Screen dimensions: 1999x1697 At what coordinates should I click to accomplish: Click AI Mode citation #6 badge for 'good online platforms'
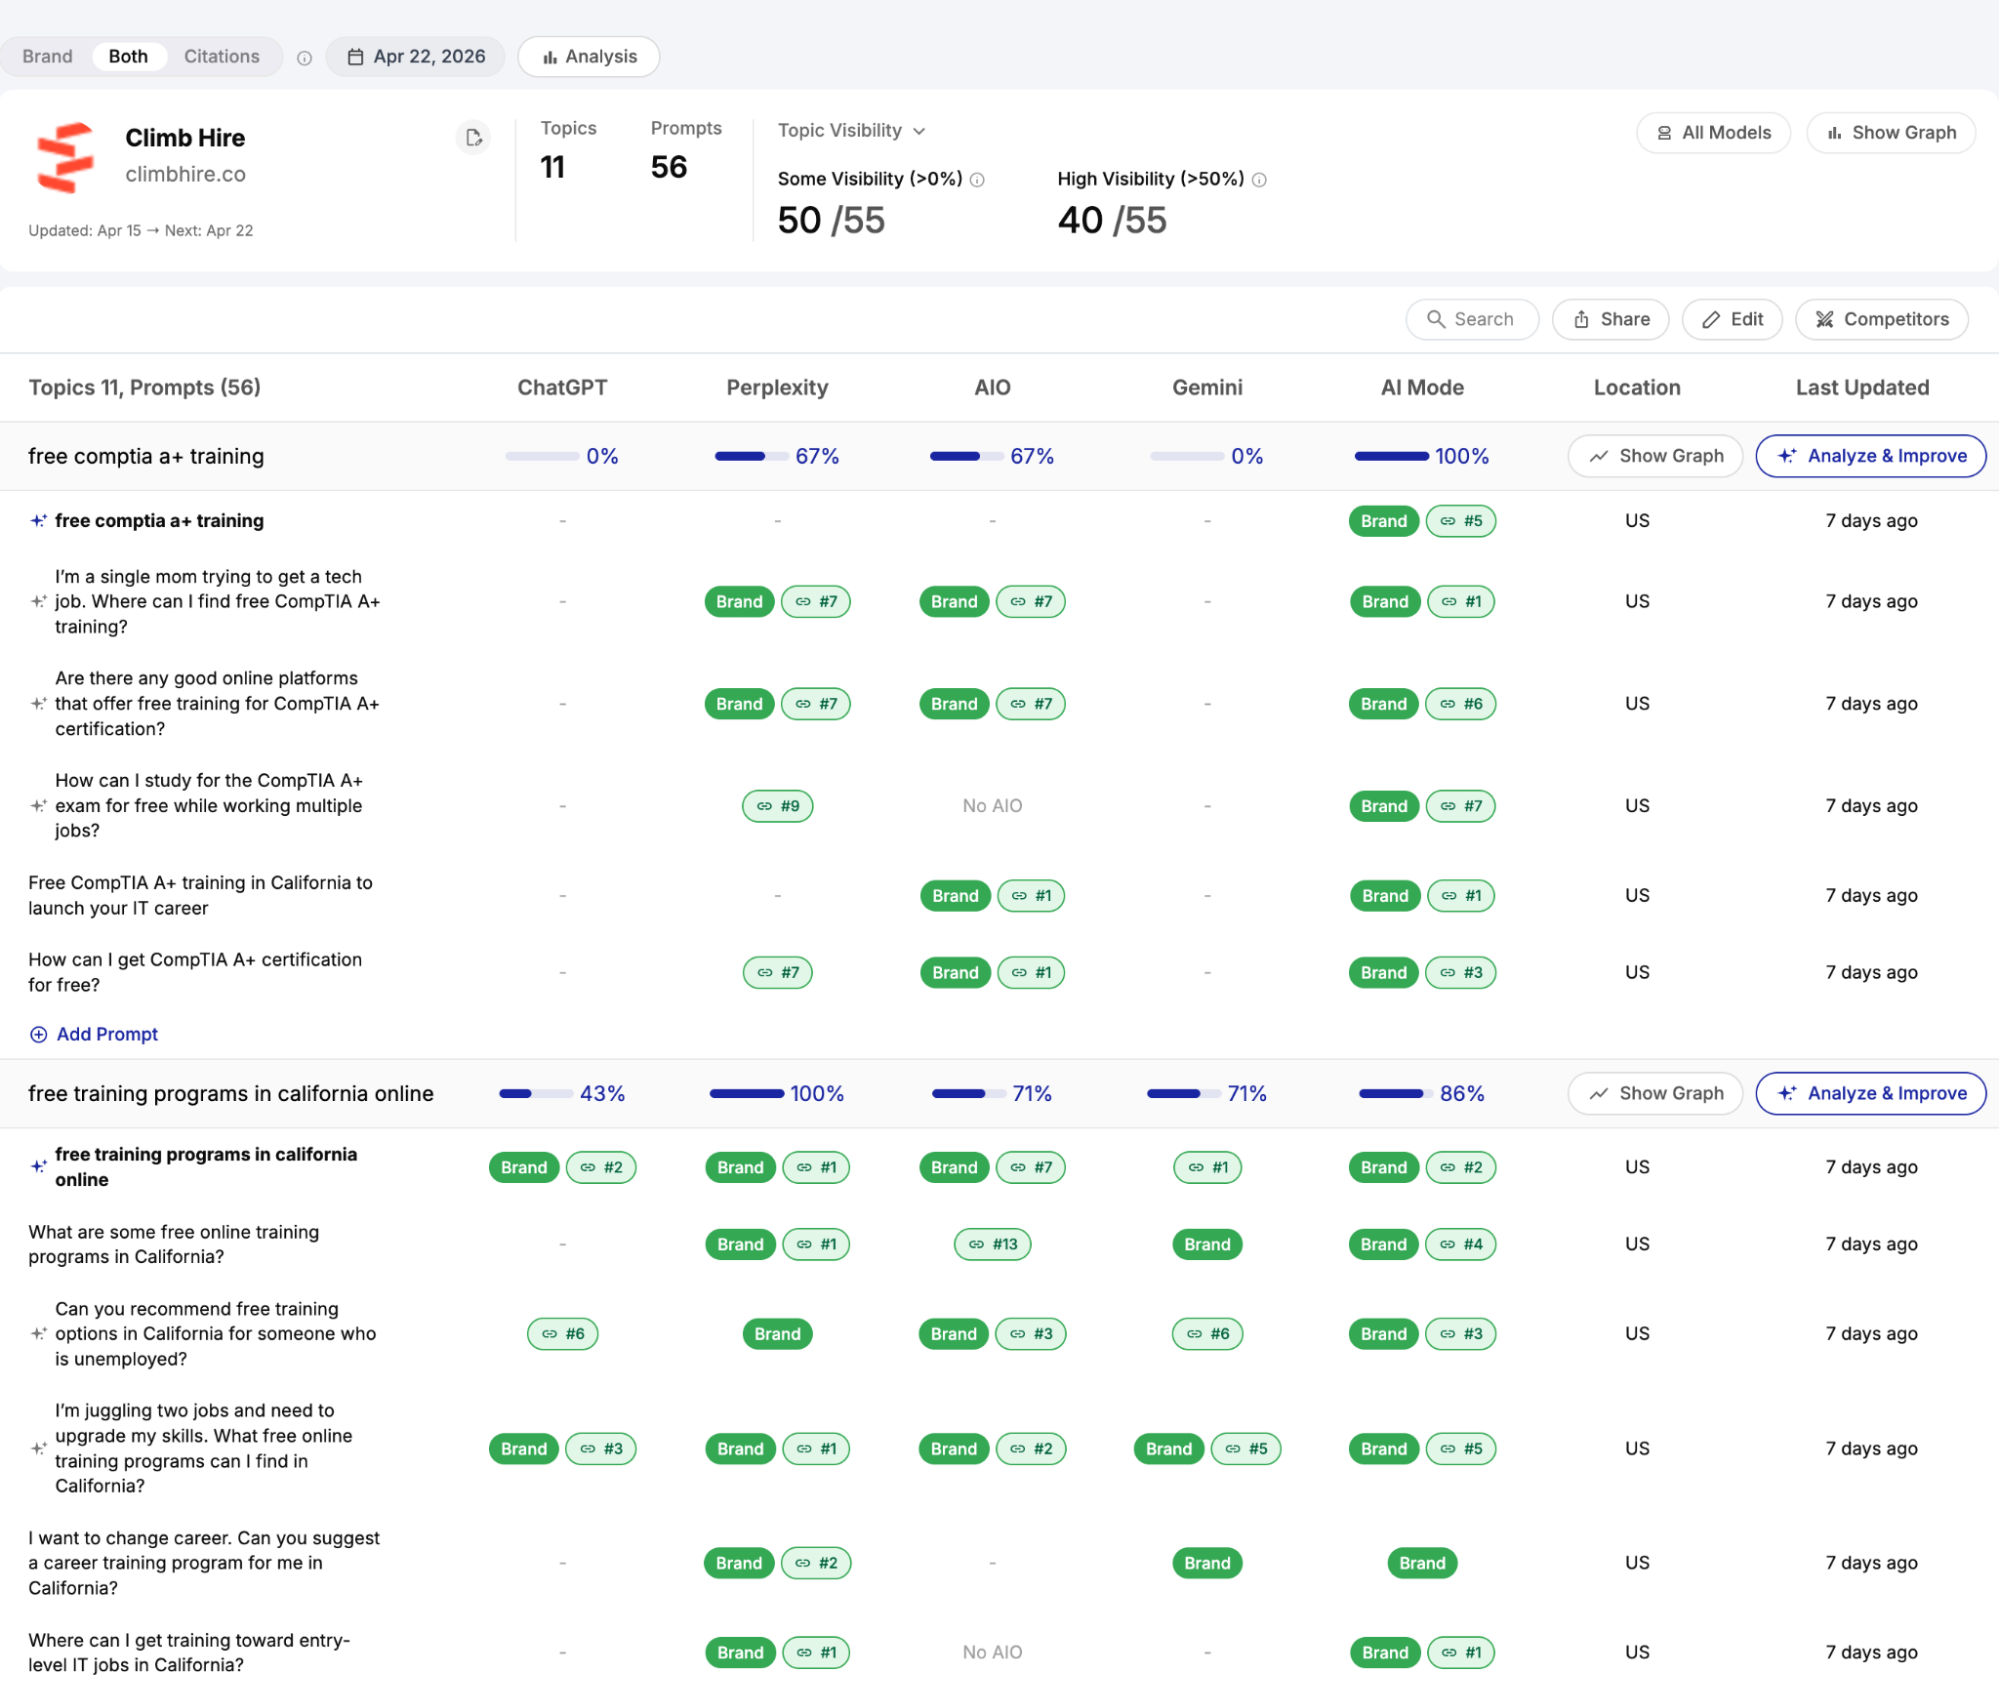coord(1460,704)
